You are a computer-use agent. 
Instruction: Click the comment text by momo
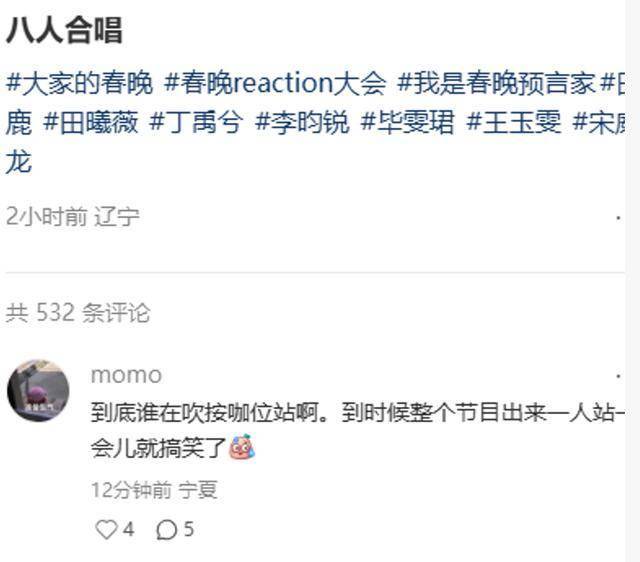[x=358, y=430]
